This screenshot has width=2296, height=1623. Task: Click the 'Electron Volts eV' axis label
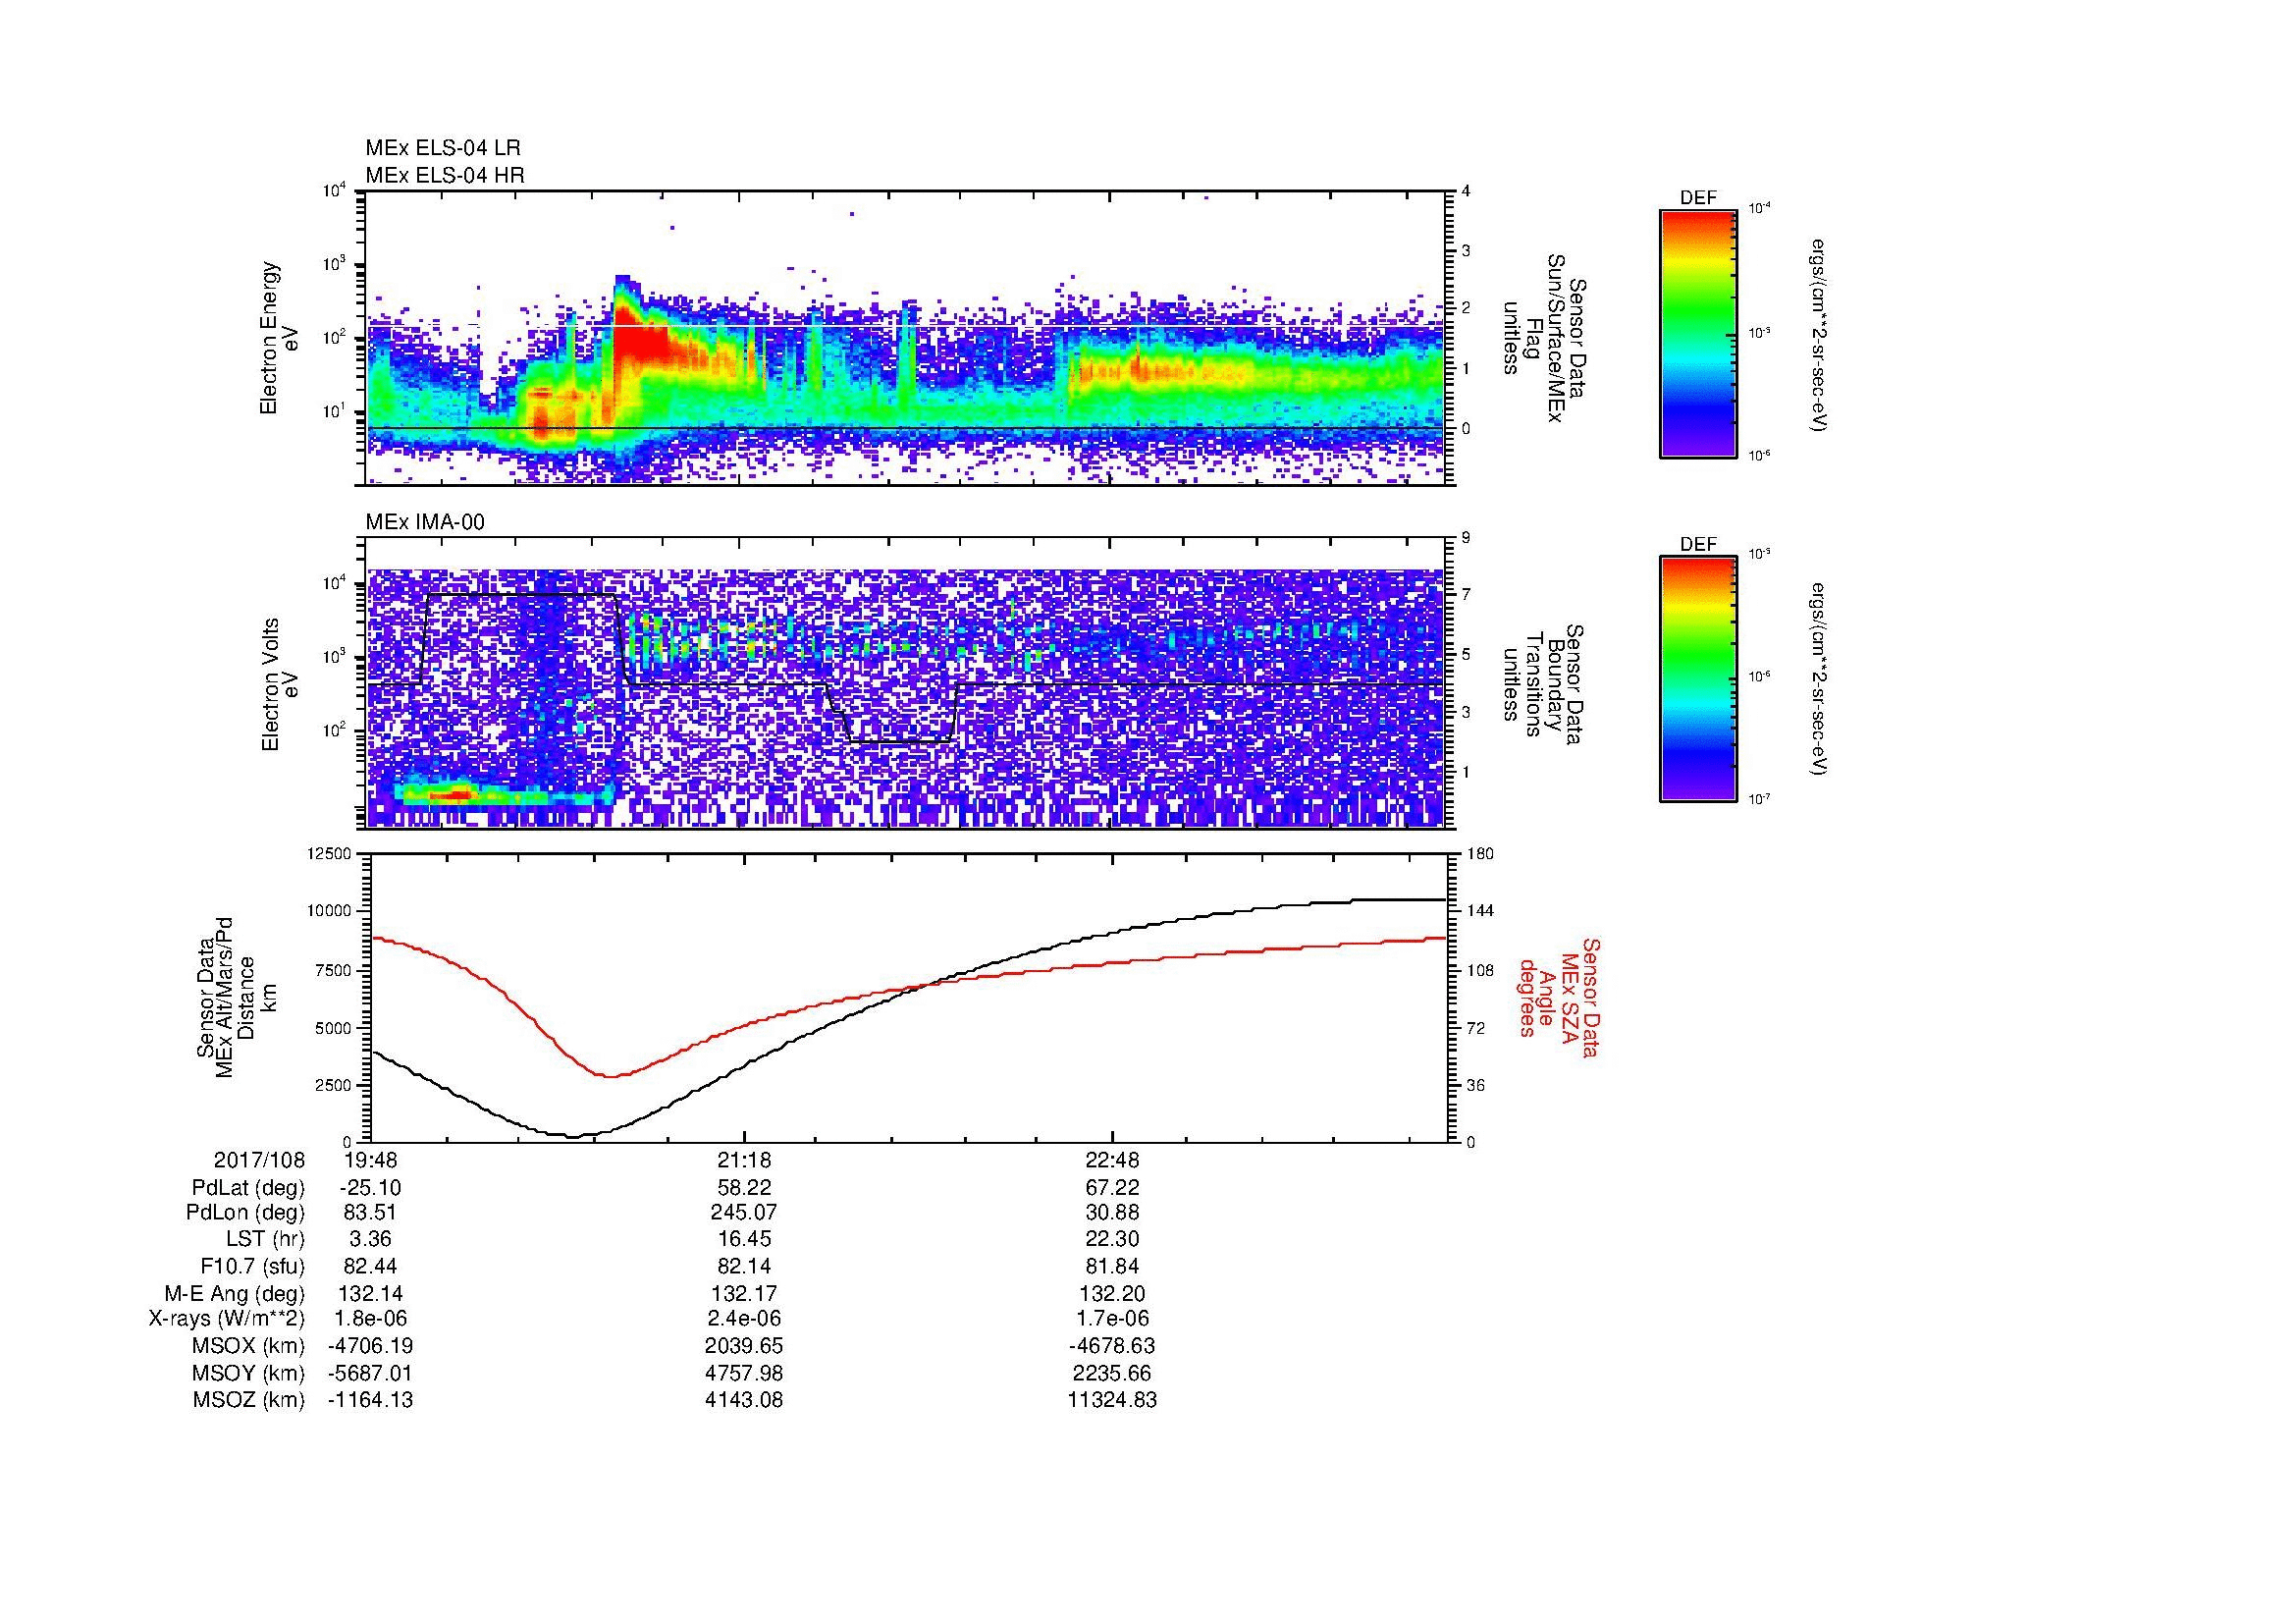[x=280, y=684]
